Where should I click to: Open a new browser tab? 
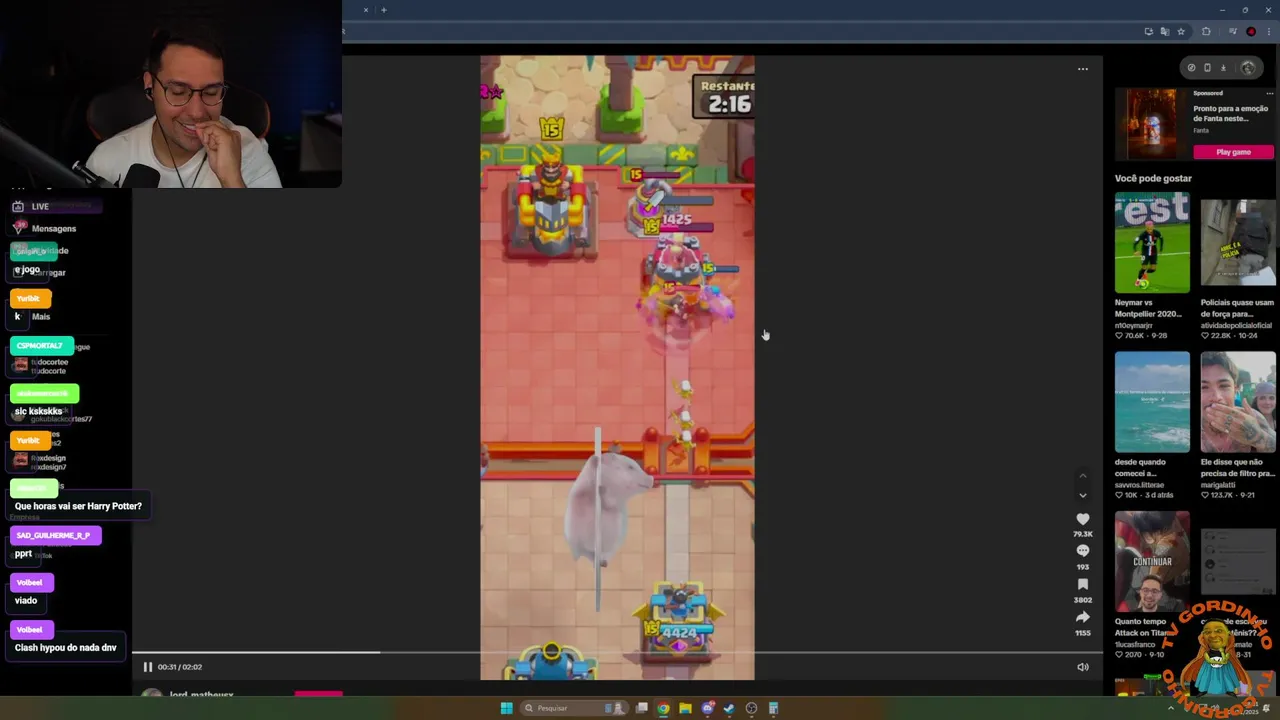(383, 10)
